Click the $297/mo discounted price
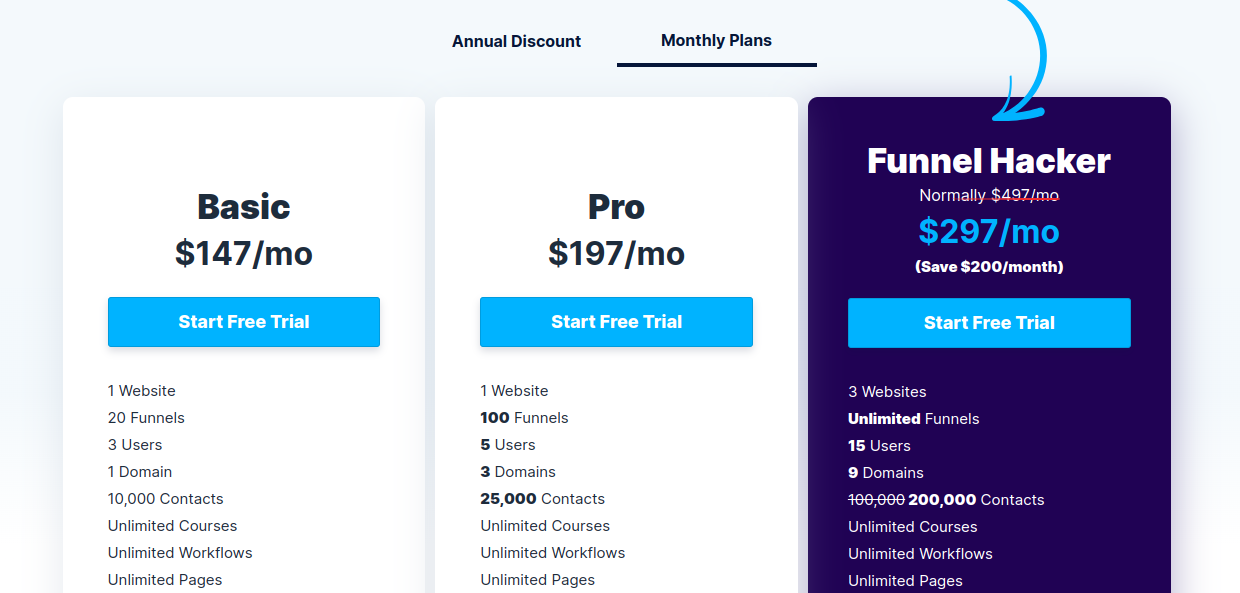 (x=988, y=231)
